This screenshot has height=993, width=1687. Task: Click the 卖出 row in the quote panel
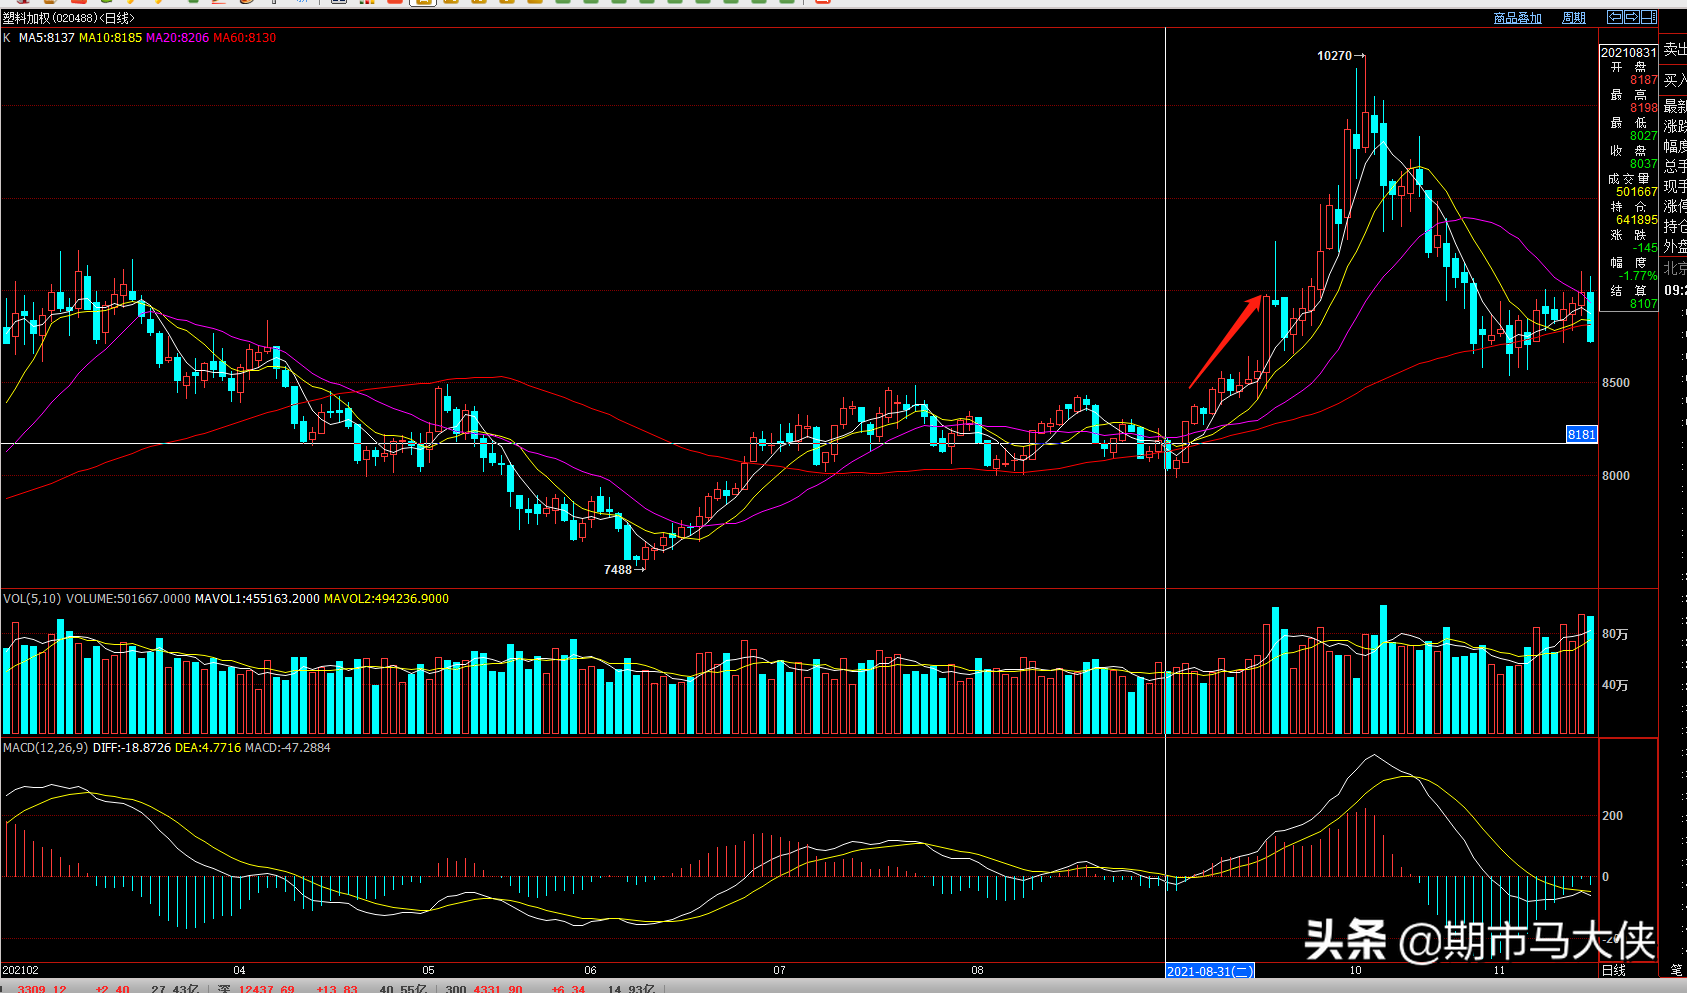(1675, 49)
